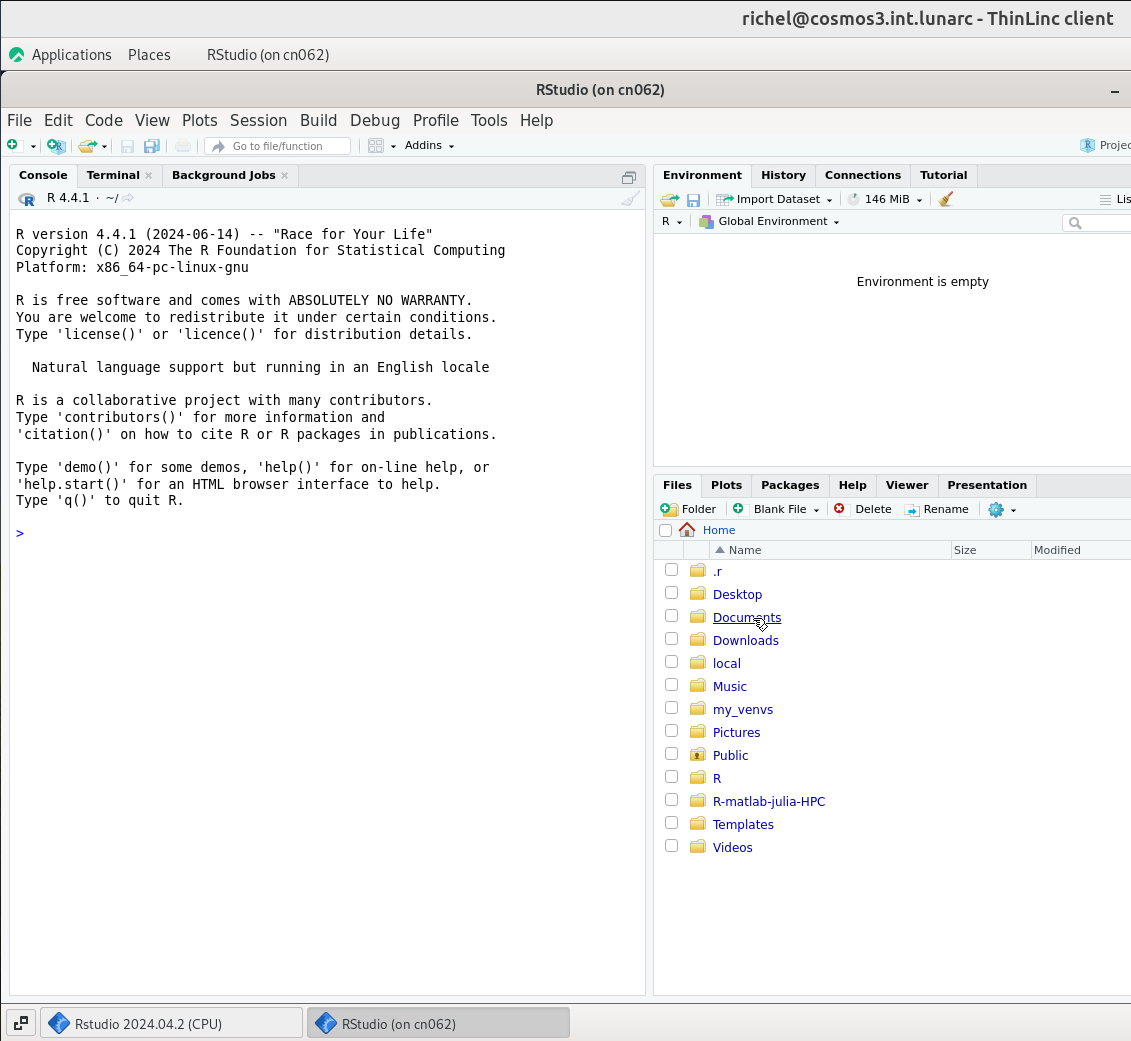Open the Import Dataset dropdown
This screenshot has width=1131, height=1041.
point(775,199)
